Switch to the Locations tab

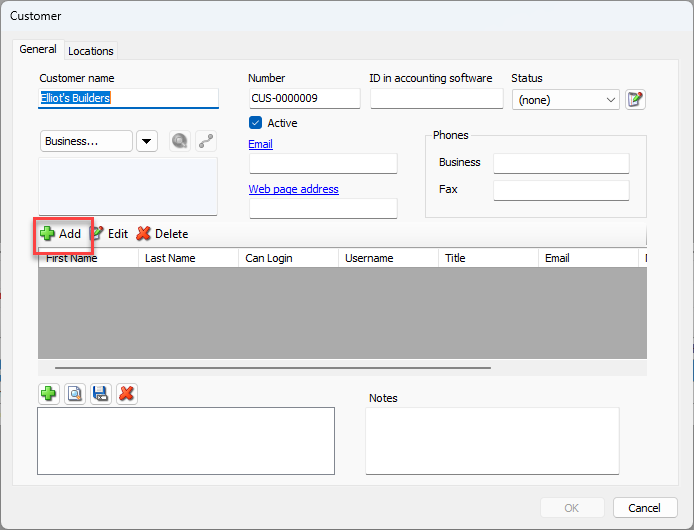click(x=91, y=51)
